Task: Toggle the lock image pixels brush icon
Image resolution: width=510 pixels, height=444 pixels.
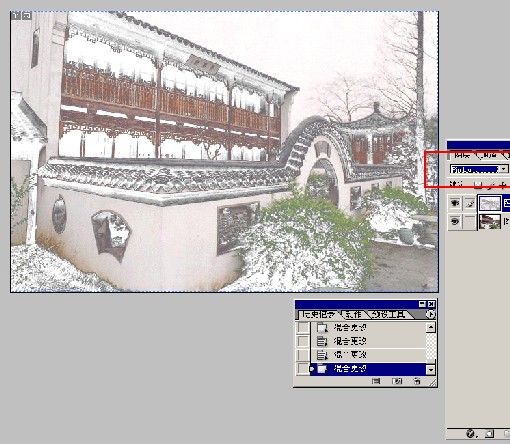Action: [x=491, y=184]
